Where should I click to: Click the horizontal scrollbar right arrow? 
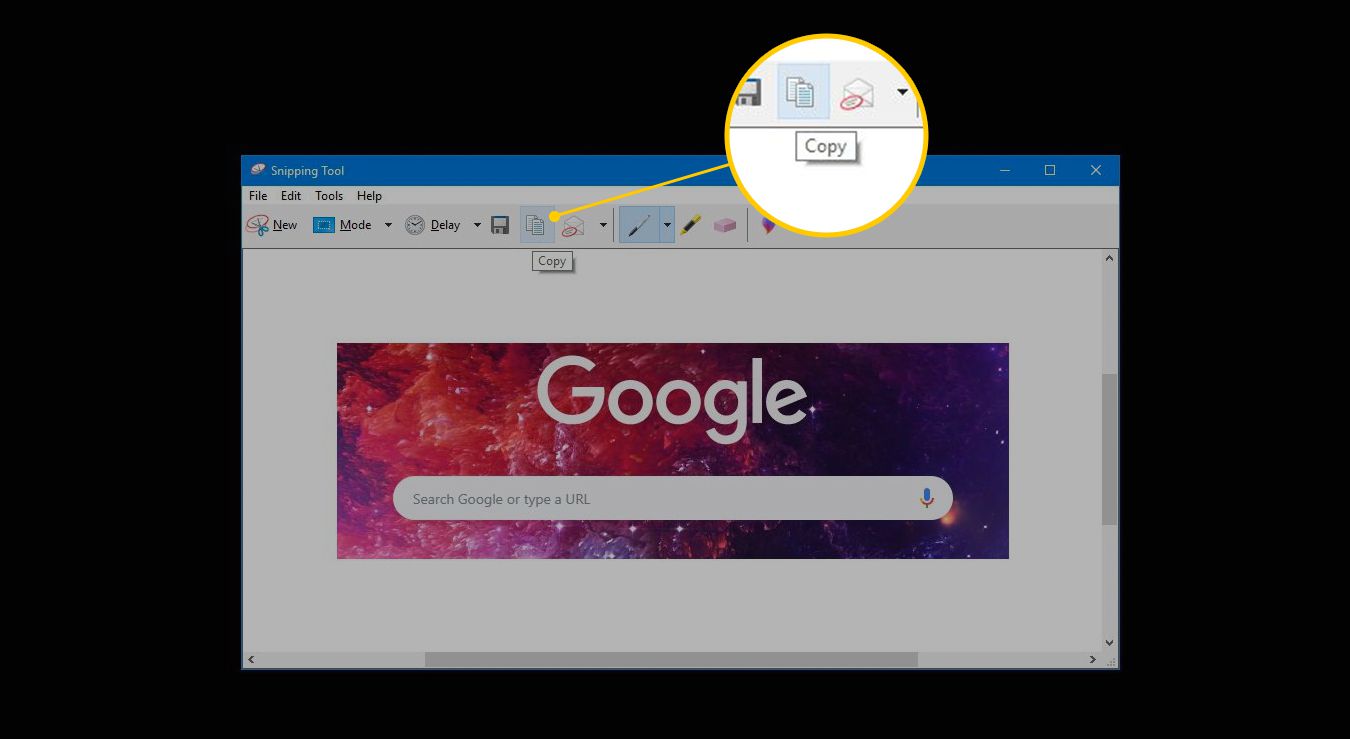point(1093,660)
